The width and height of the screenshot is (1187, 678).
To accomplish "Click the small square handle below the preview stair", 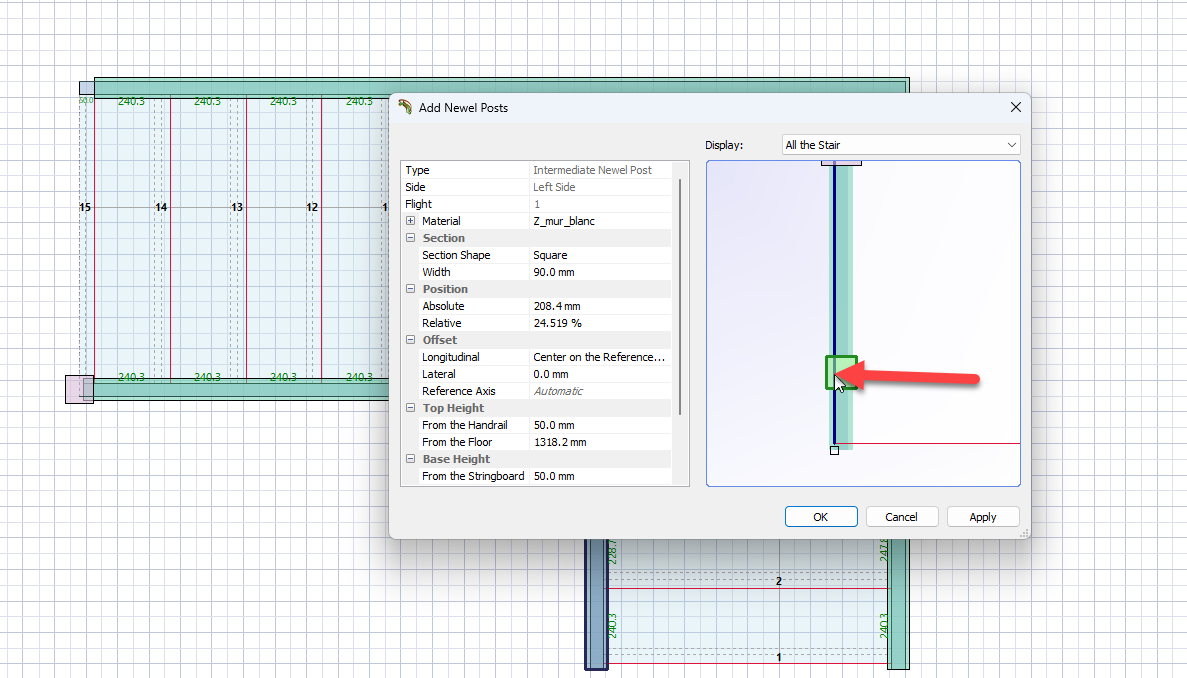I will 834,450.
